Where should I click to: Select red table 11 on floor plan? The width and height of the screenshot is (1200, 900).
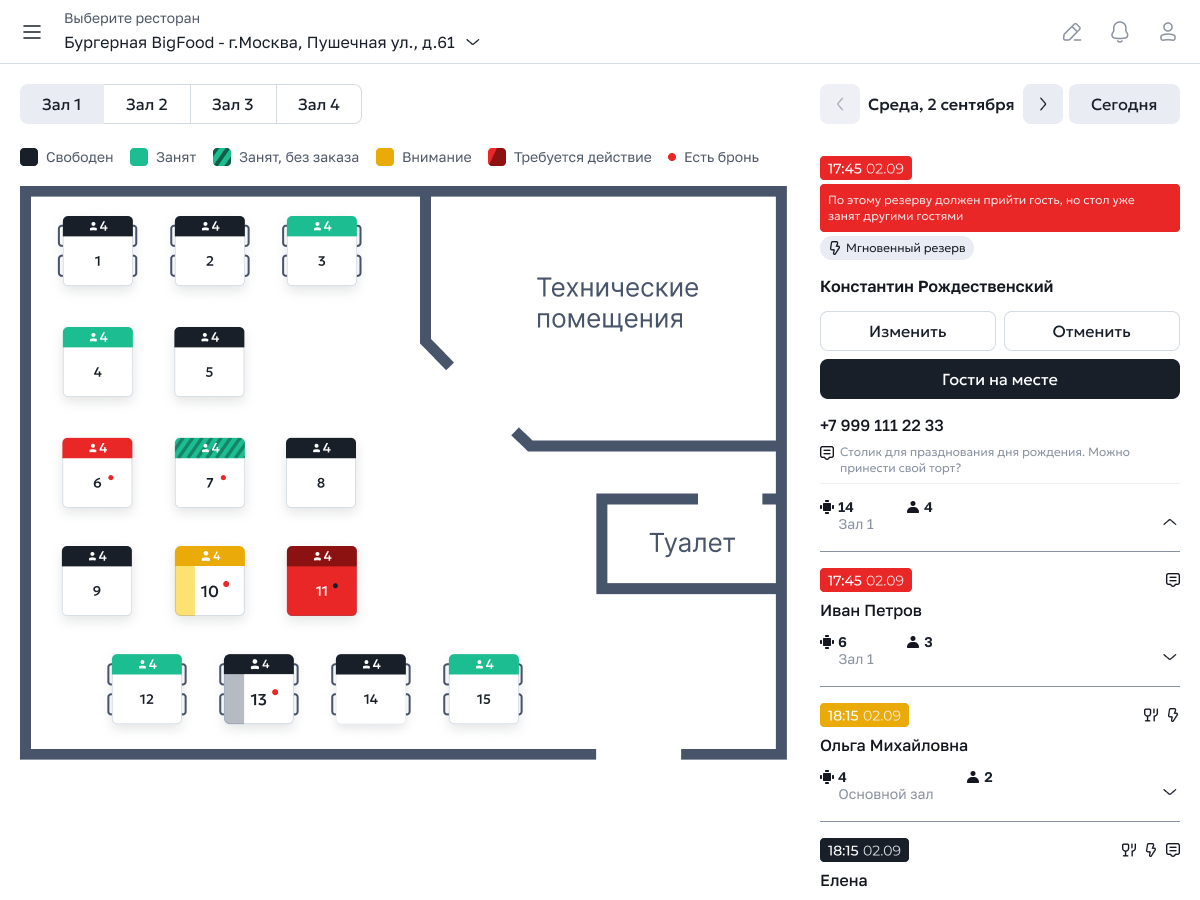[x=321, y=581]
